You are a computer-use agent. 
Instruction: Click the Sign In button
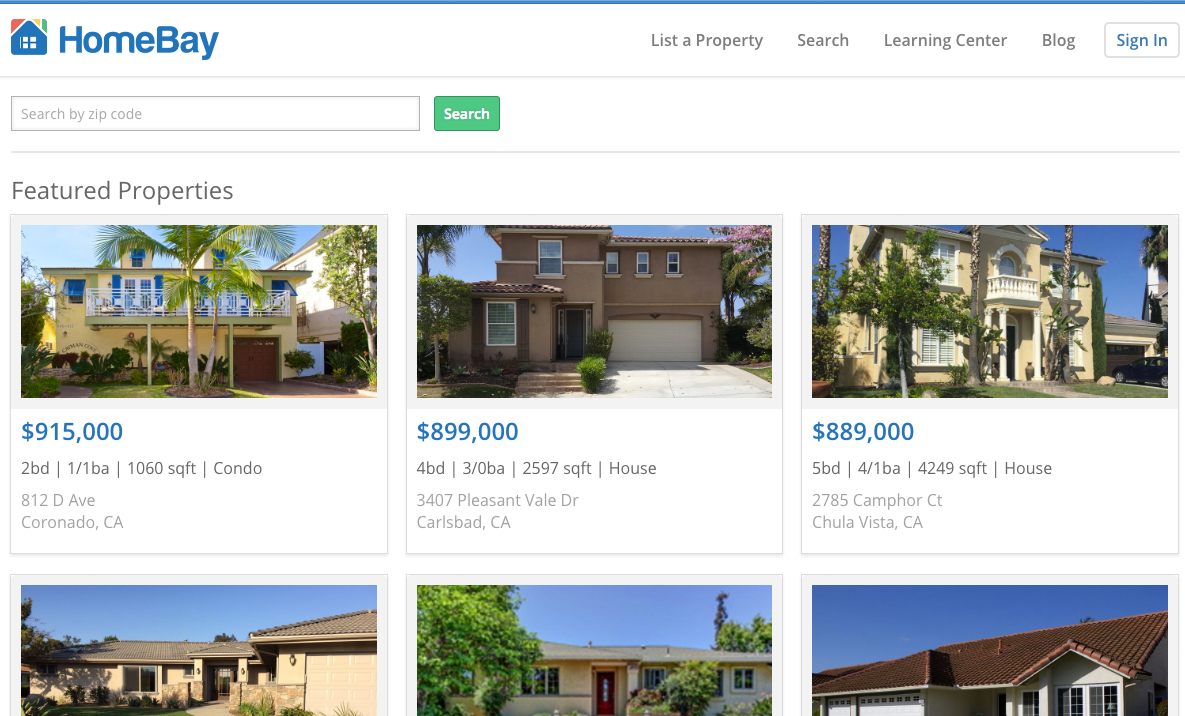(x=1141, y=40)
